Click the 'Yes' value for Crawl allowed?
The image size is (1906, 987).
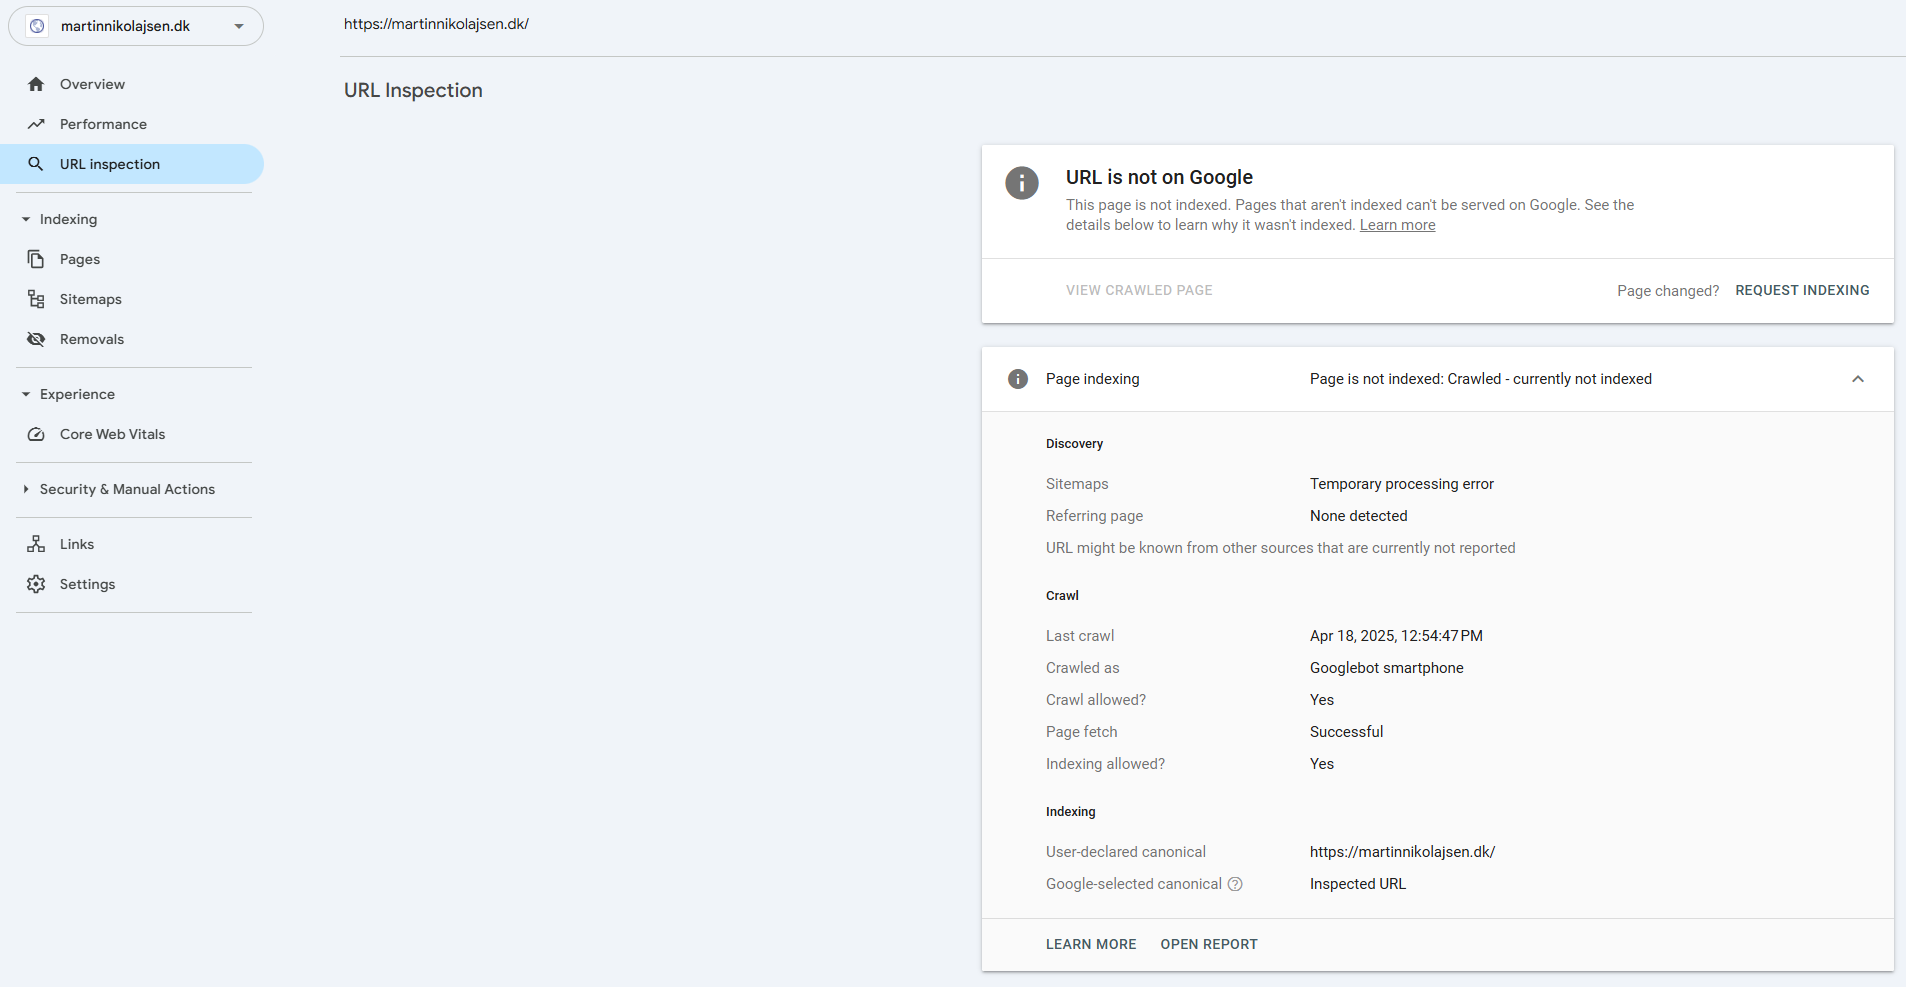click(x=1322, y=700)
